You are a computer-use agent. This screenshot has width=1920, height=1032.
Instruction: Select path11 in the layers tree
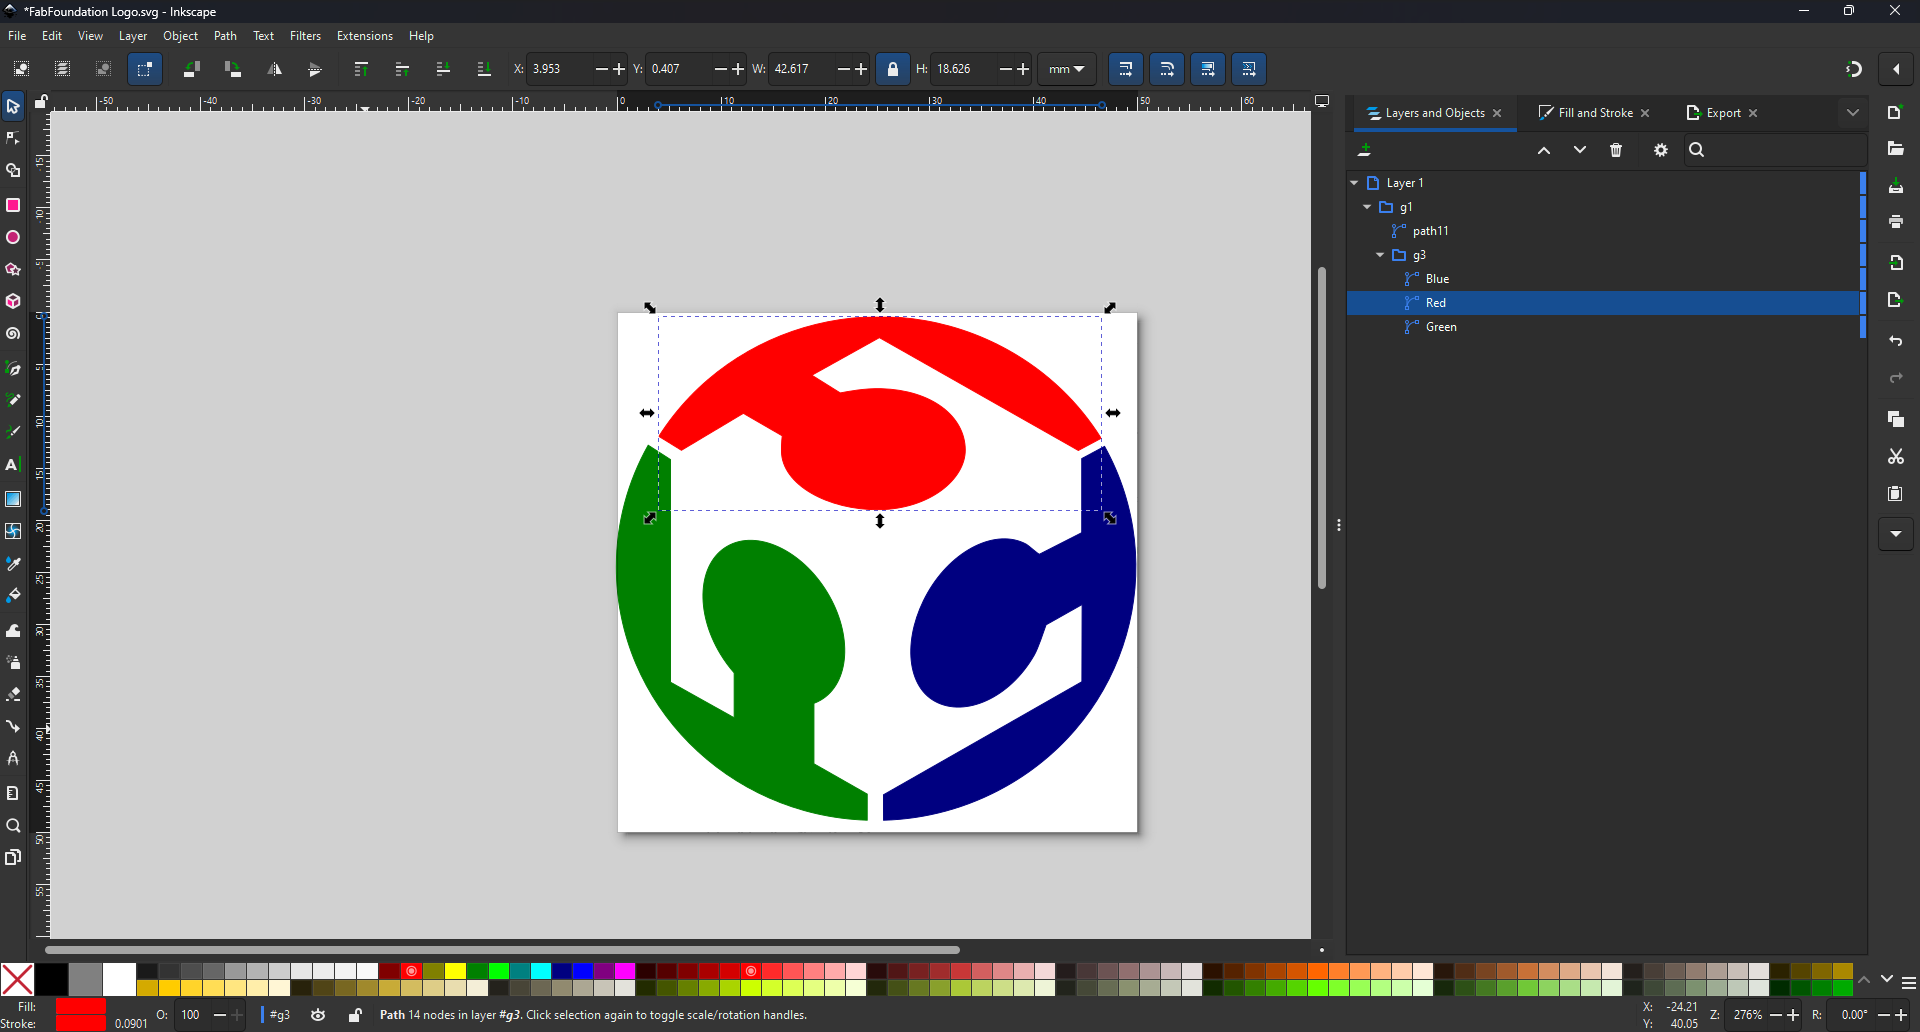(x=1430, y=231)
